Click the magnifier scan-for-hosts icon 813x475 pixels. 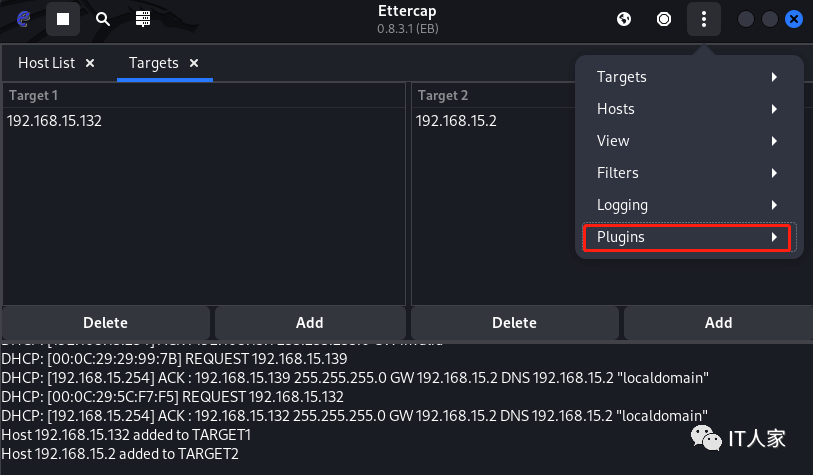[102, 18]
